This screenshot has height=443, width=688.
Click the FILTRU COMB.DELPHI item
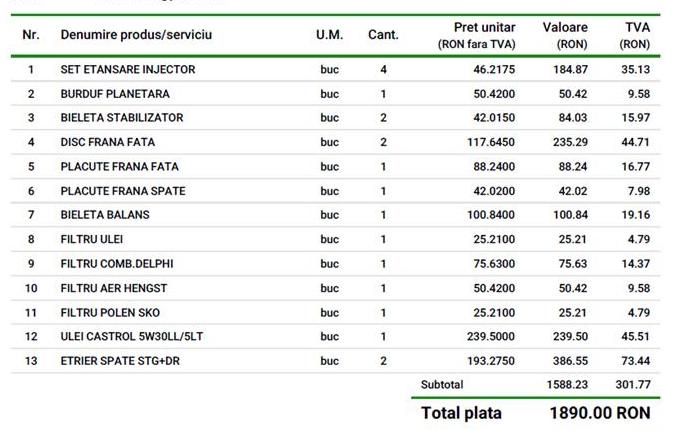(x=114, y=264)
